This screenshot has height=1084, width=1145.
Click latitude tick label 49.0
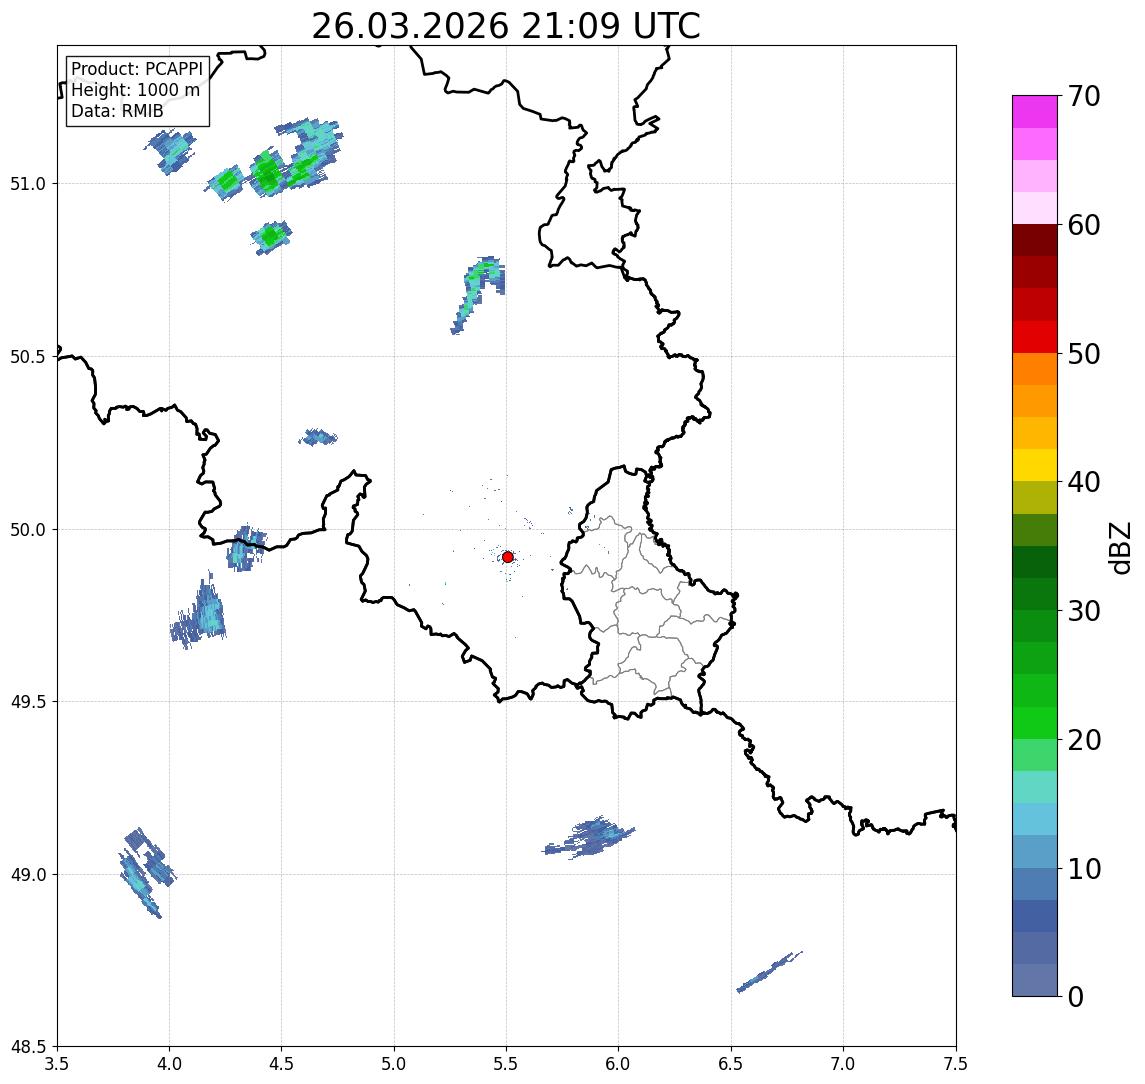[x=28, y=874]
